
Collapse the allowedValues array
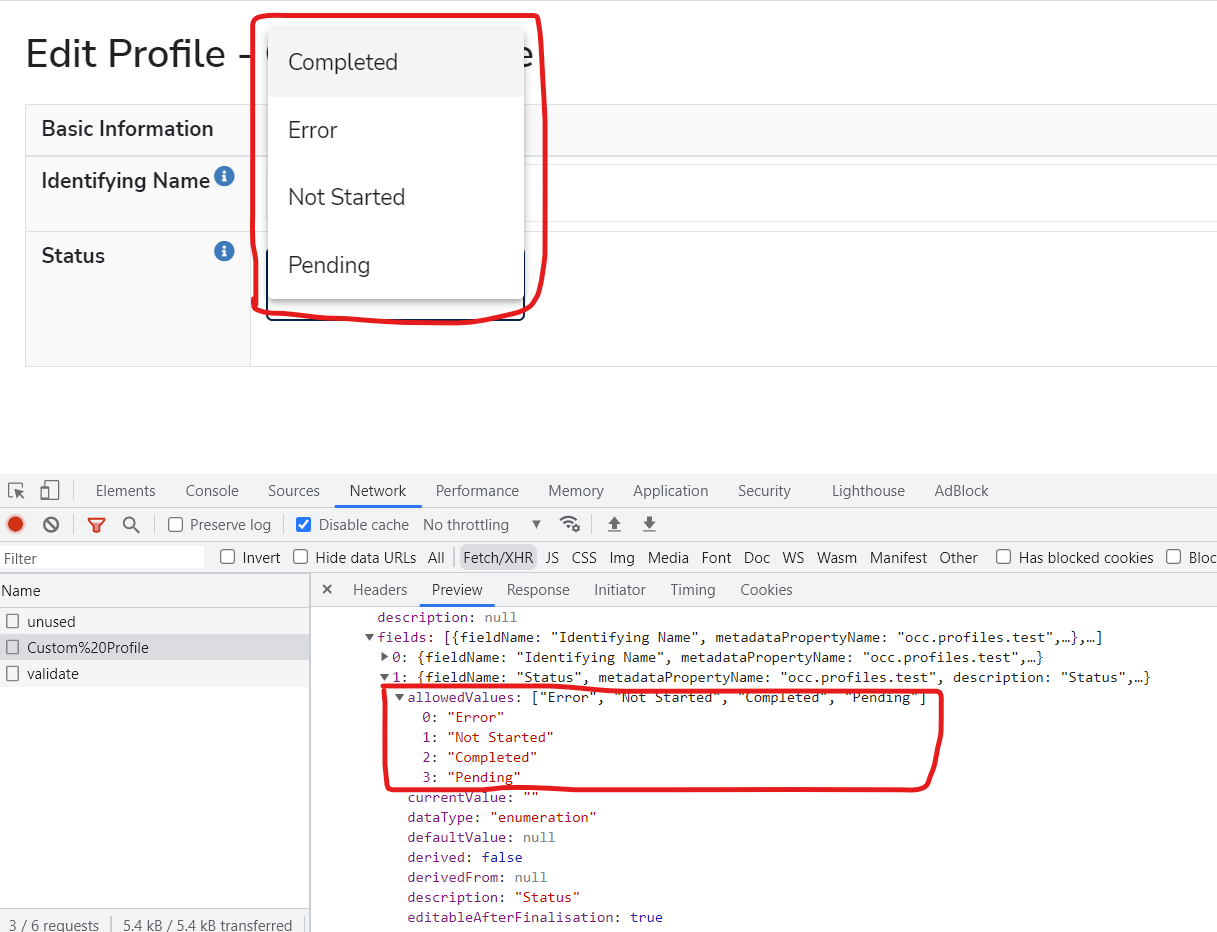(399, 697)
